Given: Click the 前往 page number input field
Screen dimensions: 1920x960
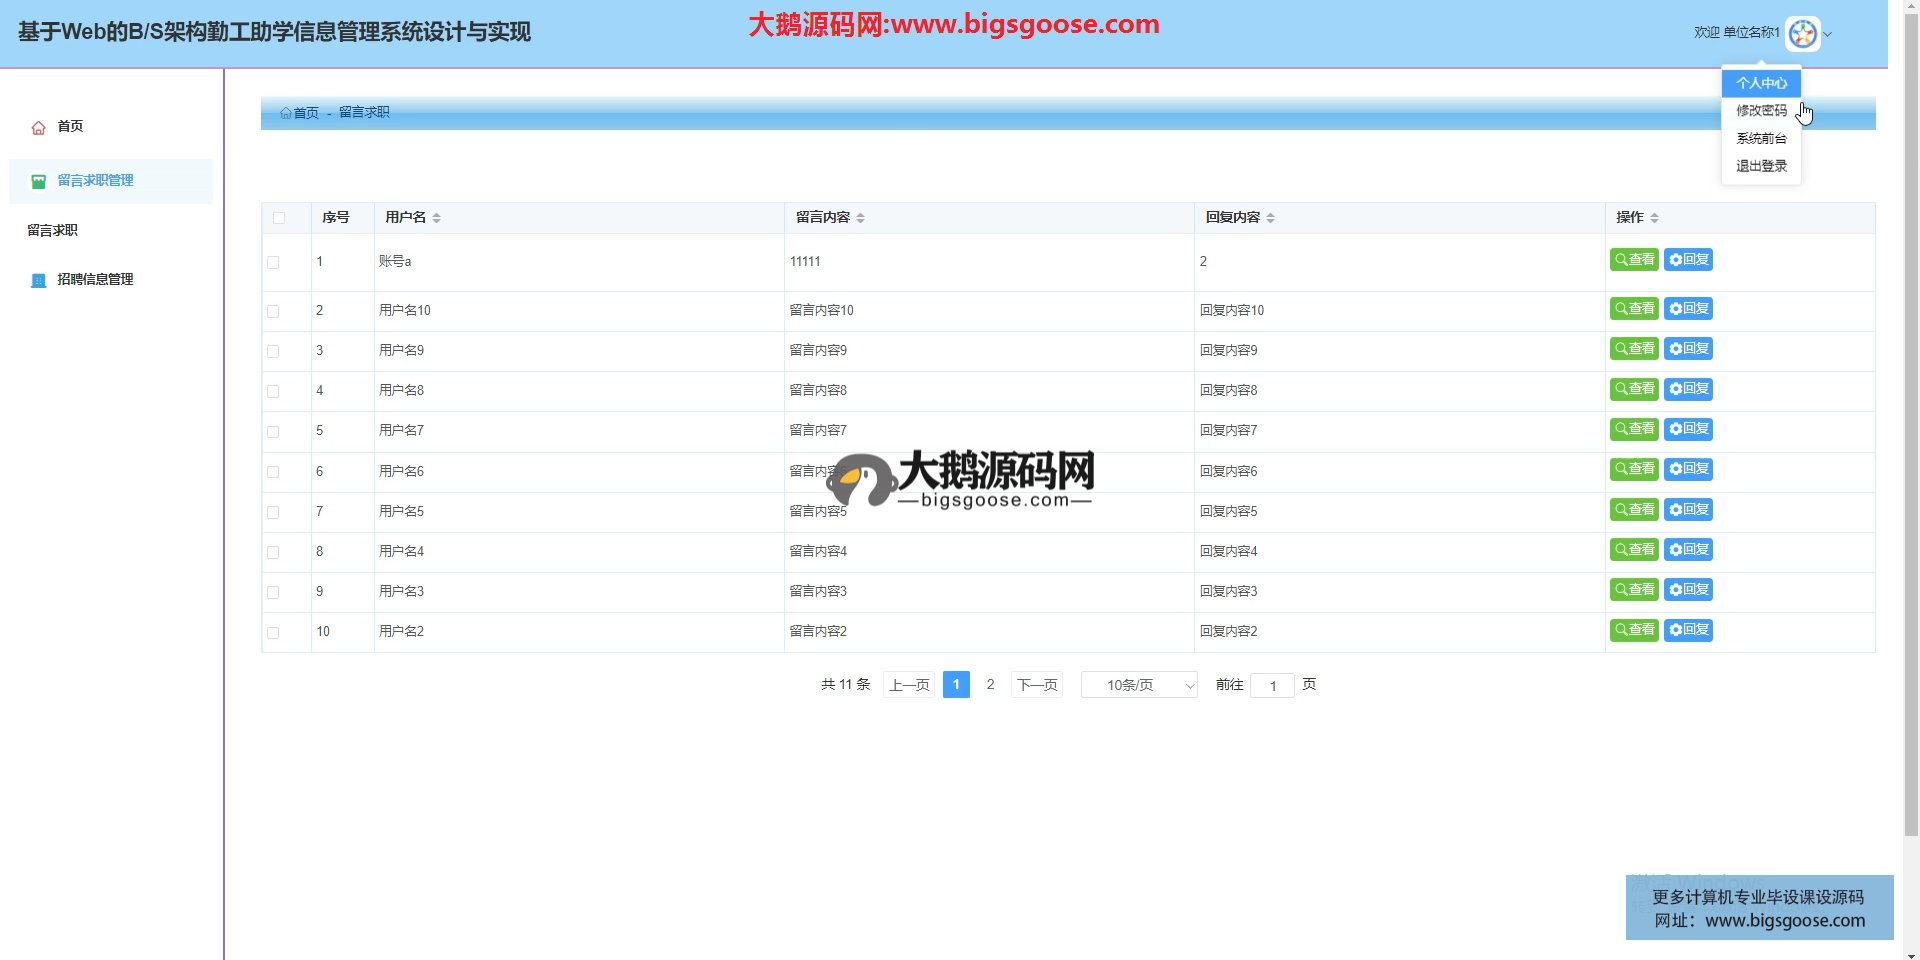Looking at the screenshot, I should pos(1272,686).
